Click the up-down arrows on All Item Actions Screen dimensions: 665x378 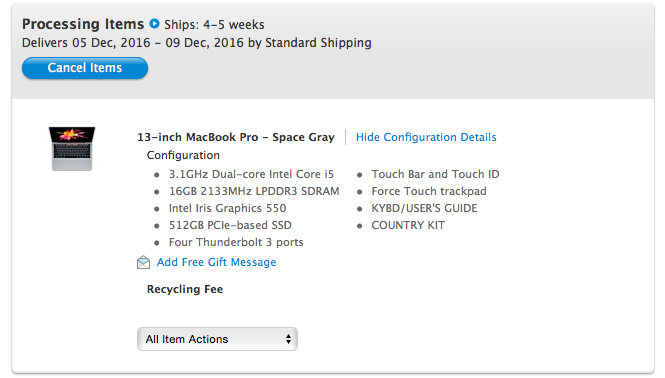coord(288,339)
